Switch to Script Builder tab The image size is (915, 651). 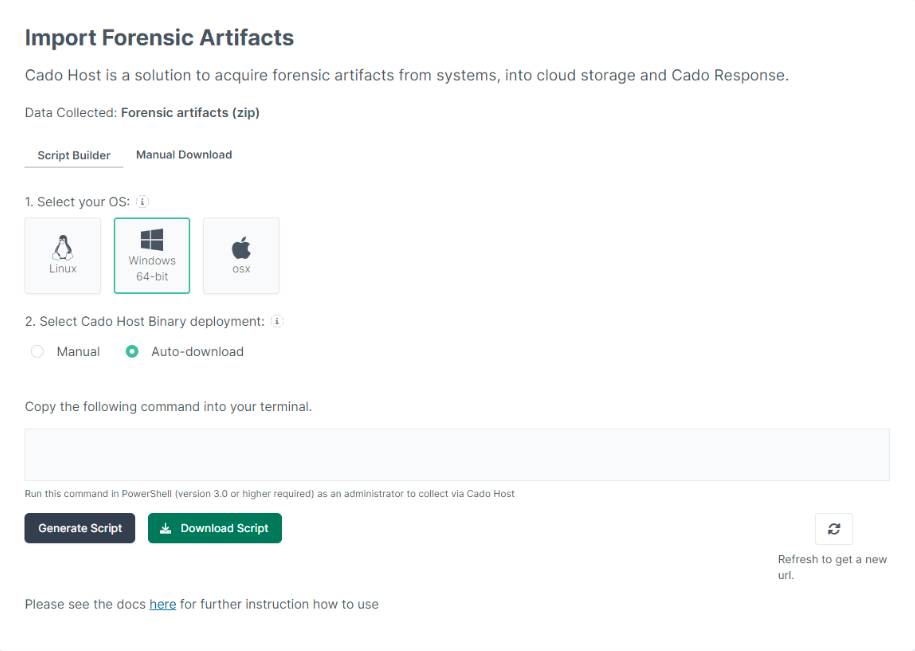coord(74,155)
